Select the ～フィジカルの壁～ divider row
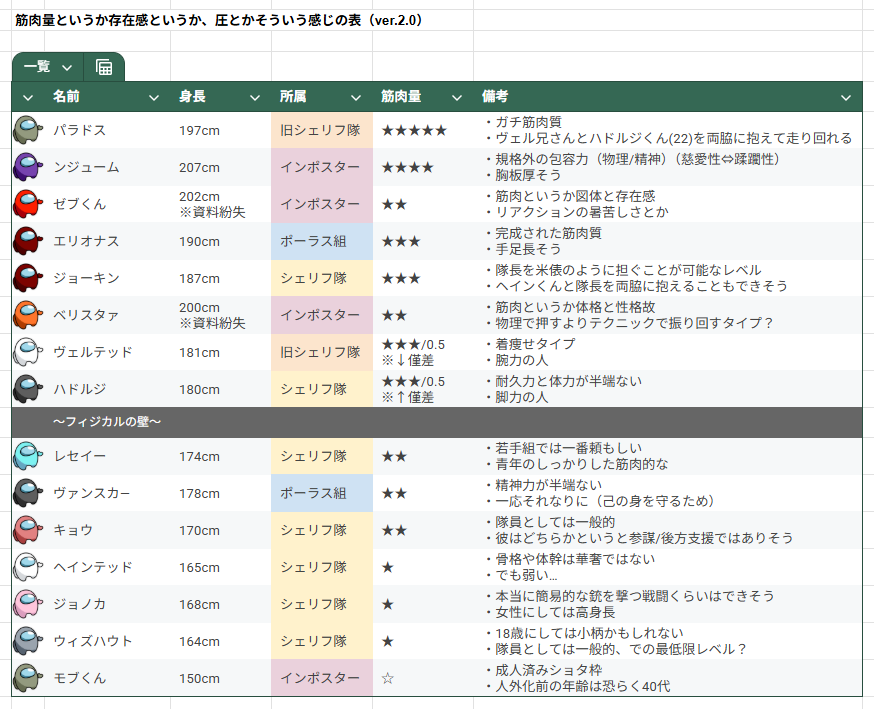This screenshot has width=874, height=709. (436, 422)
